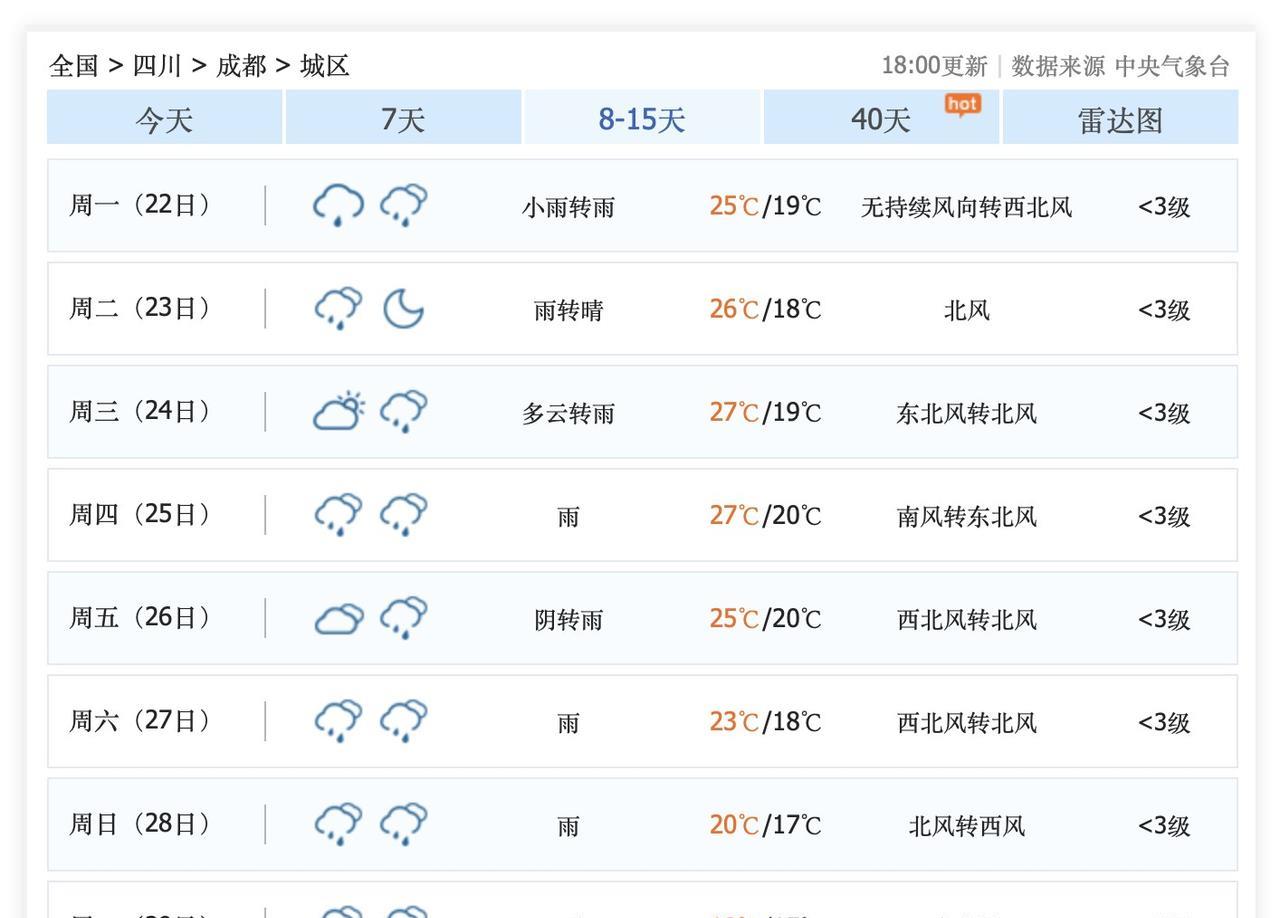Switch to the 雷达图 tab
Viewport: 1280px width, 918px height.
(1120, 119)
